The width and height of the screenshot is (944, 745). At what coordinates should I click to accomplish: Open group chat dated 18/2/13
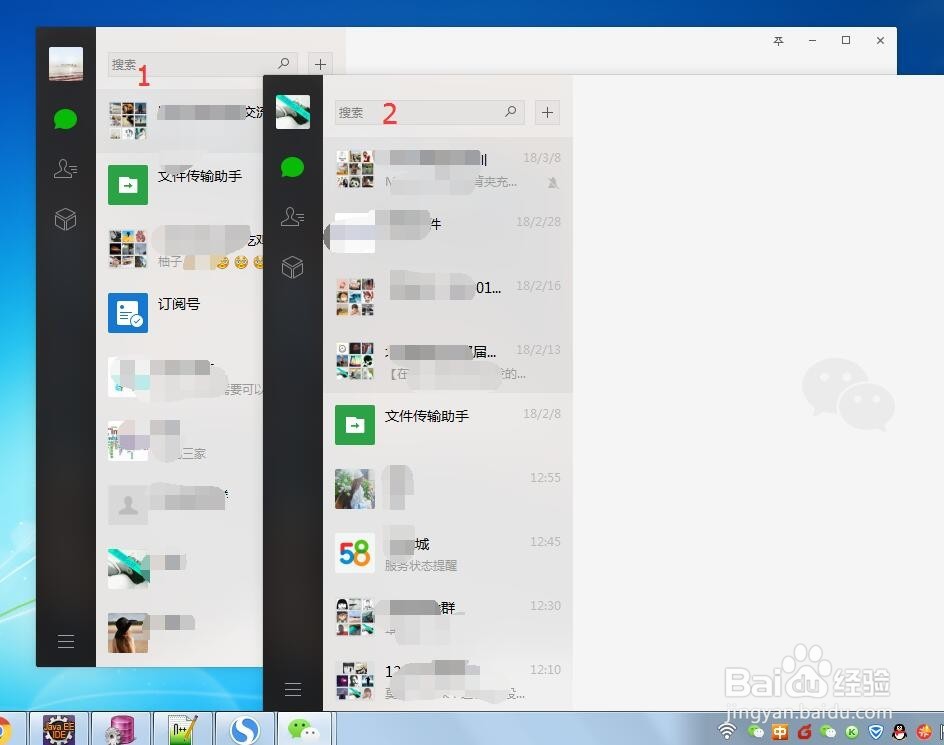(x=447, y=361)
